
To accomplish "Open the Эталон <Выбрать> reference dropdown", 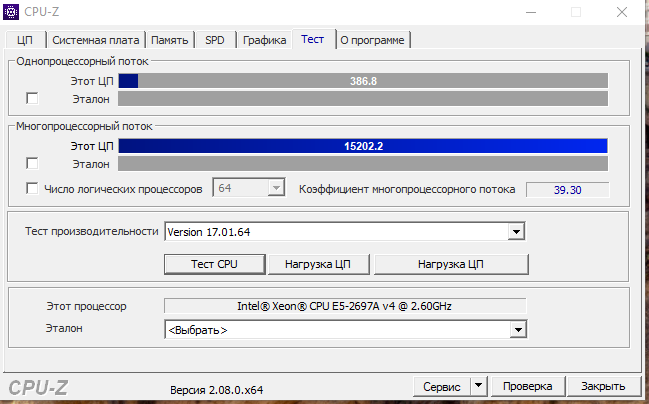I will 518,330.
